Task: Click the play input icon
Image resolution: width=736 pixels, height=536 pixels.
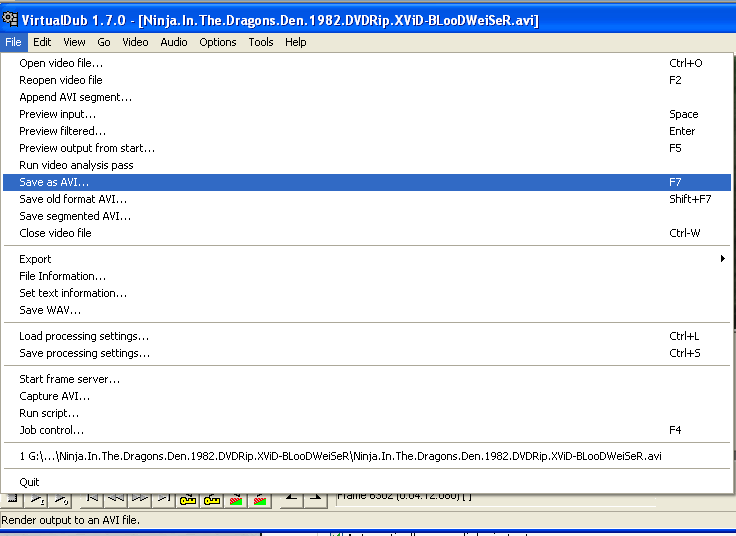Action: 37,500
